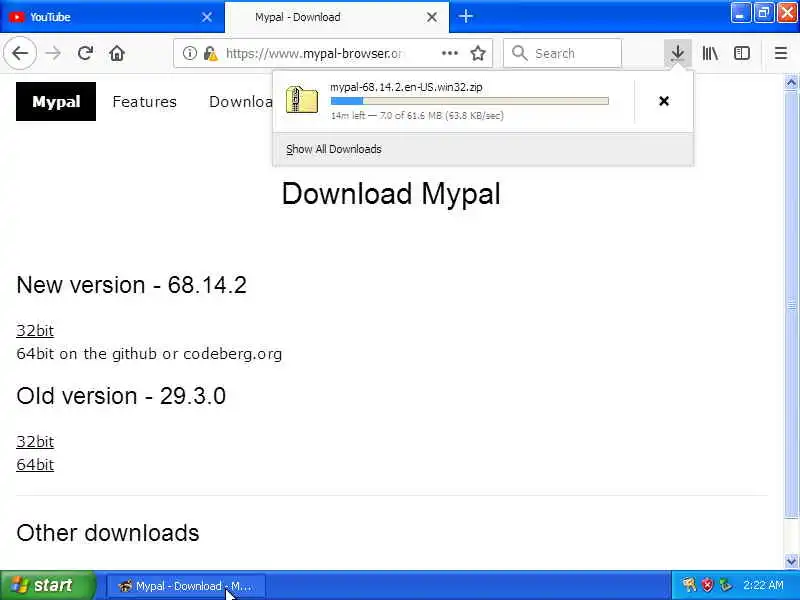Image resolution: width=800 pixels, height=600 pixels.
Task: Open a new tab with plus button
Action: click(x=465, y=16)
